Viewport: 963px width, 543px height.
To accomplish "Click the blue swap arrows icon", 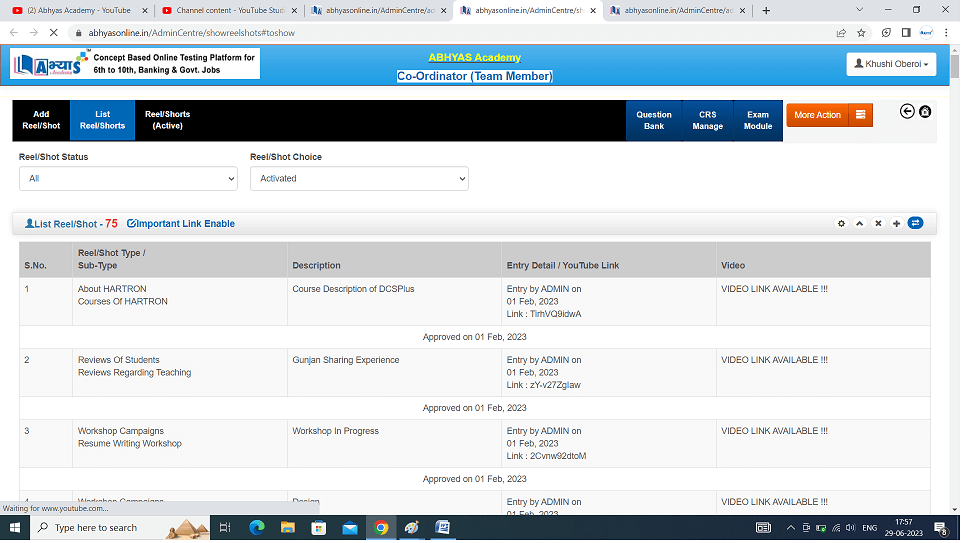I will pos(915,223).
